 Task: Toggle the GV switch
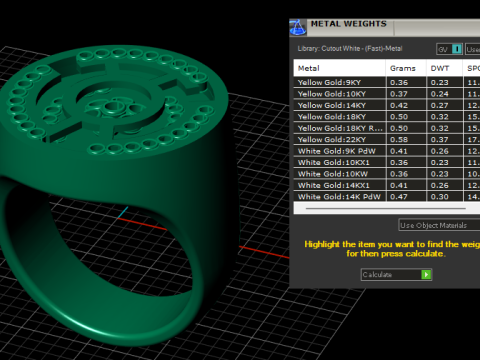(x=449, y=49)
